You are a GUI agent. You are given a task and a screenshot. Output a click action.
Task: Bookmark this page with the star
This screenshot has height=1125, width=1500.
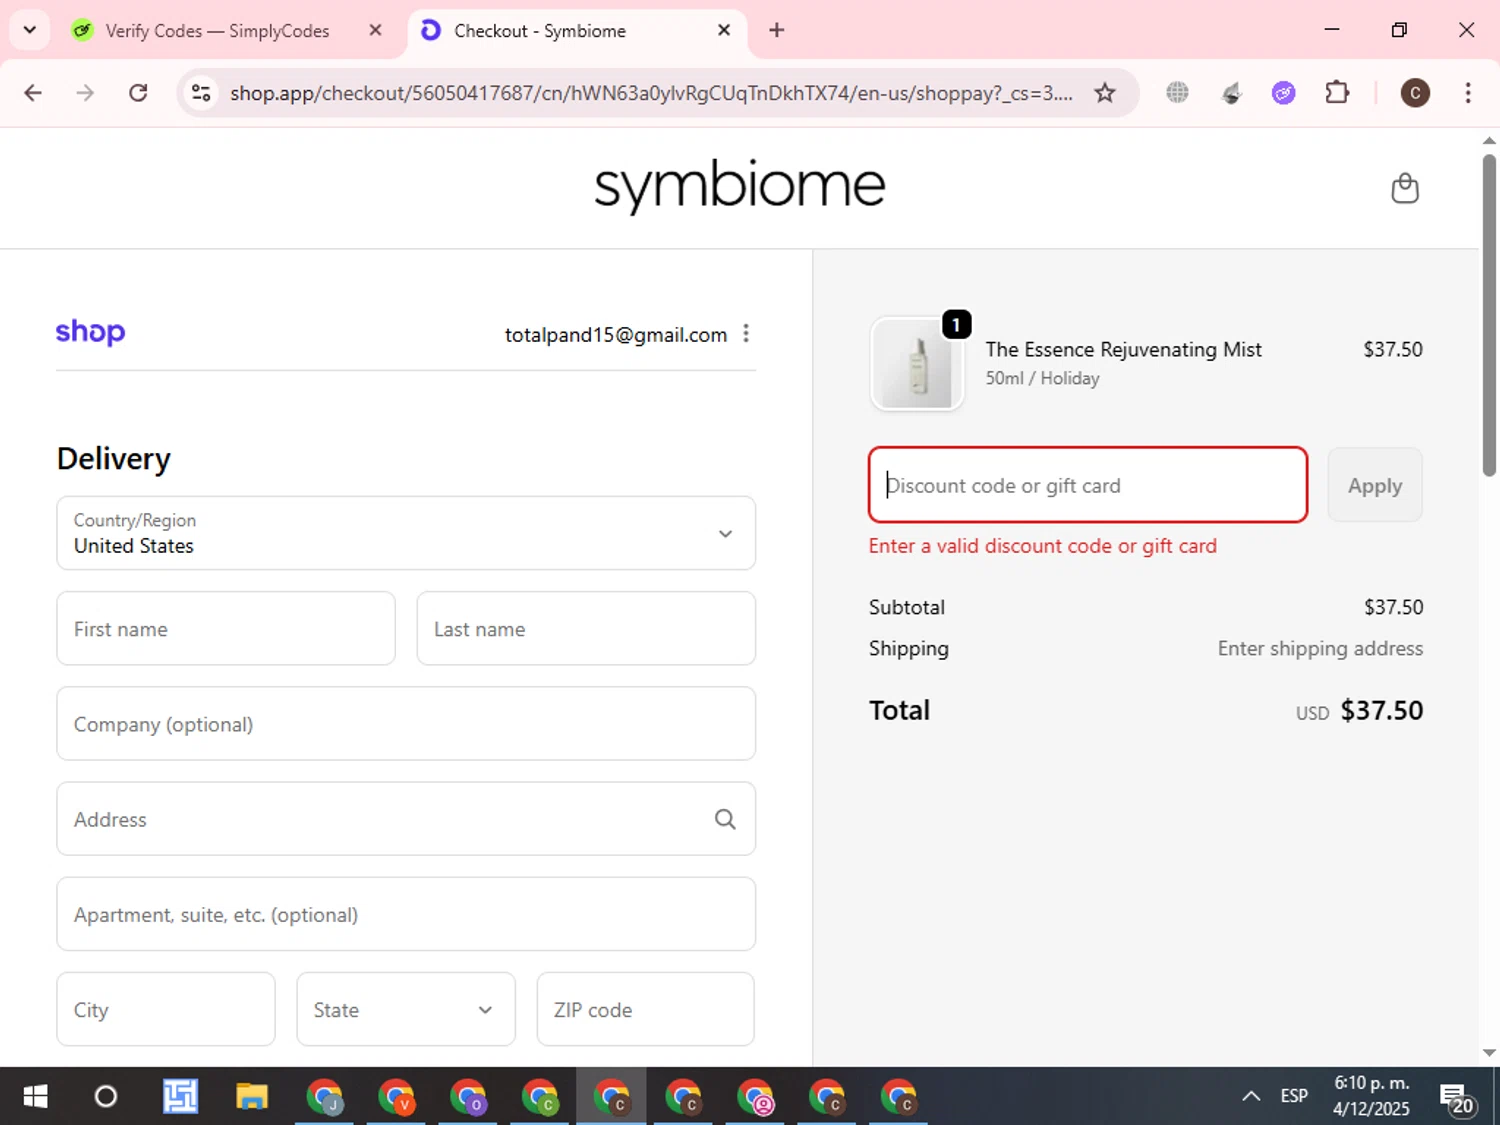pos(1105,93)
